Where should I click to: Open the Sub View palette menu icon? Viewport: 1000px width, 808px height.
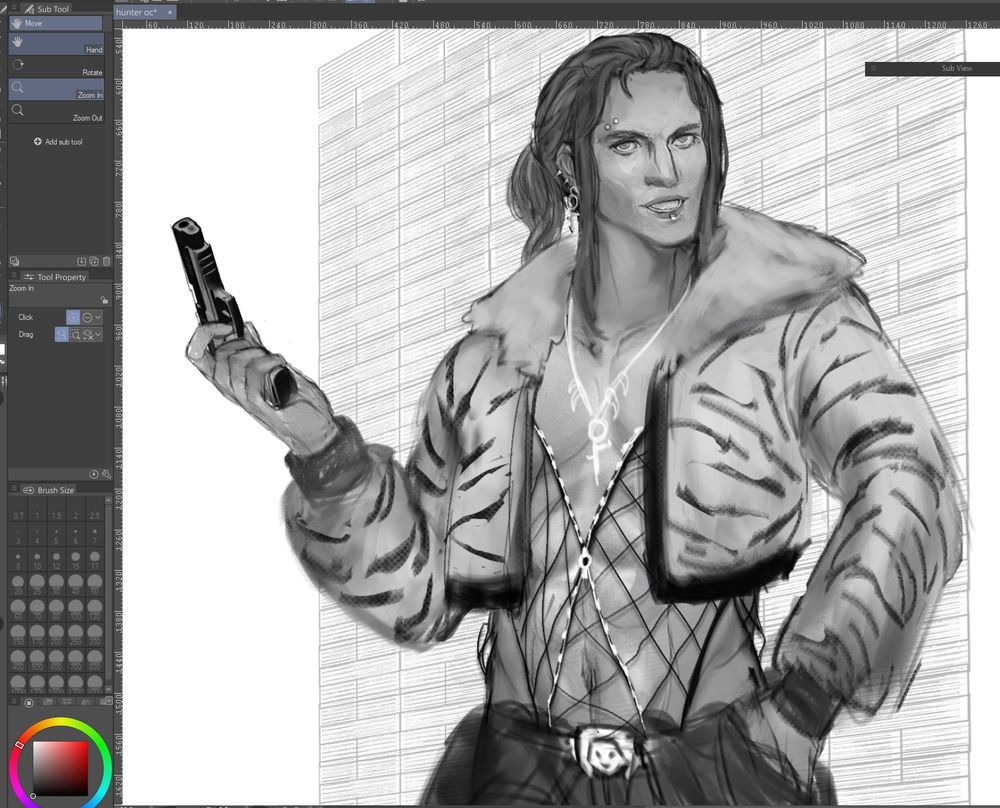pos(874,68)
